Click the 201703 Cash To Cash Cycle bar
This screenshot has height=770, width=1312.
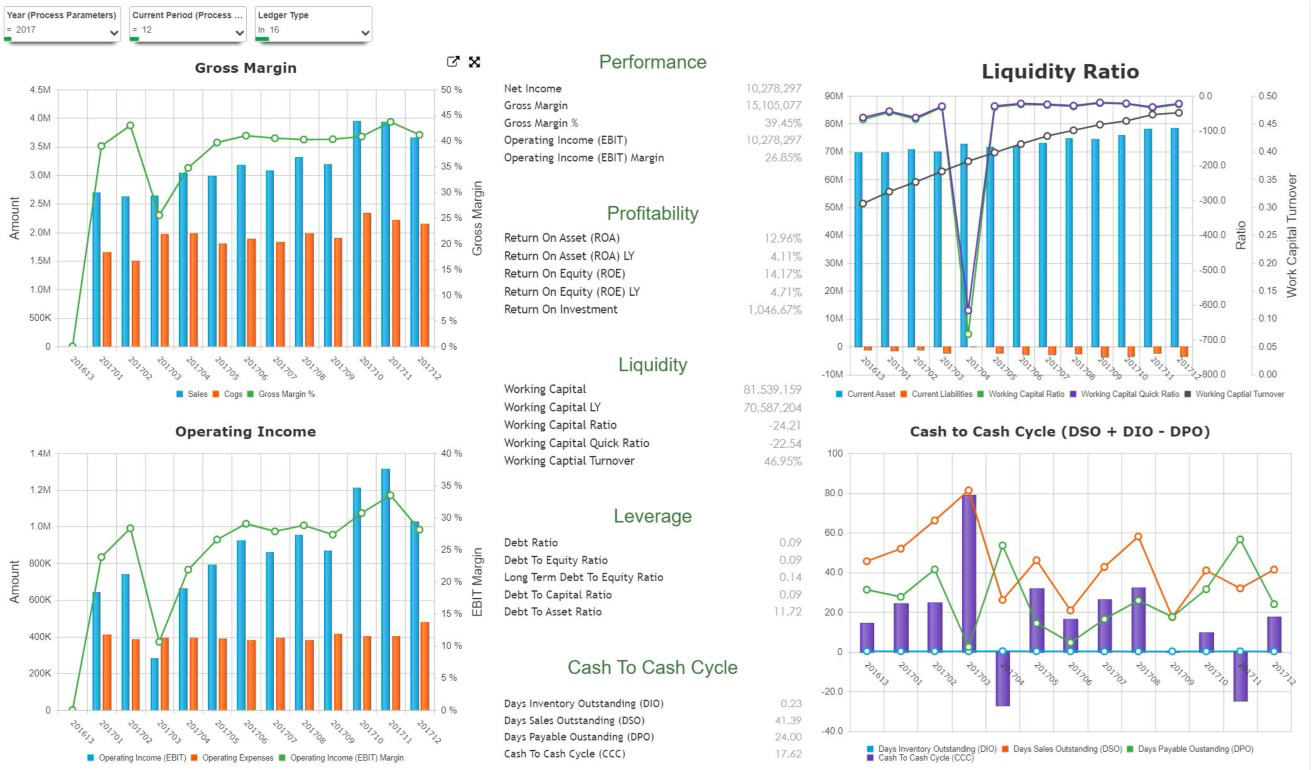click(969, 573)
